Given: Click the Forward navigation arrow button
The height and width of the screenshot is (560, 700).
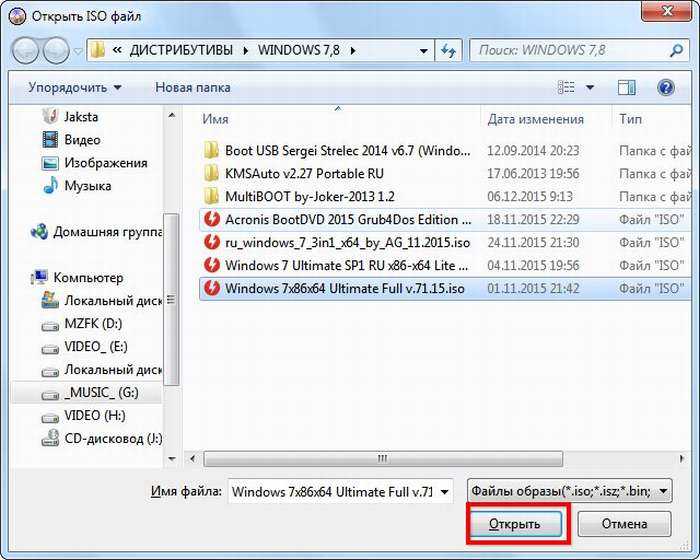Looking at the screenshot, I should click(x=56, y=50).
